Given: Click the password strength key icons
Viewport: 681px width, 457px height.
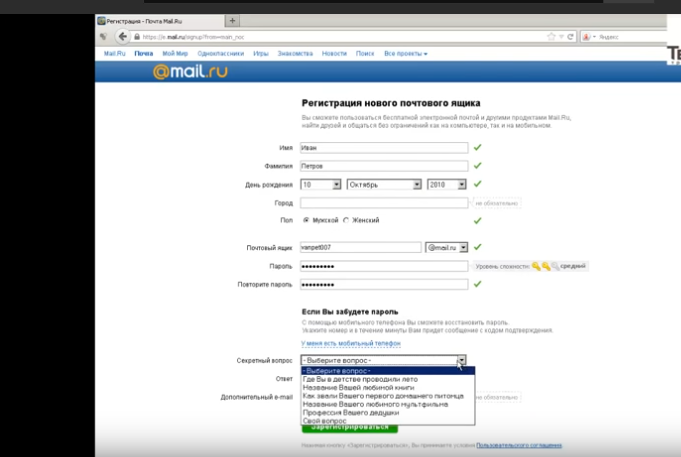Looking at the screenshot, I should tap(545, 266).
